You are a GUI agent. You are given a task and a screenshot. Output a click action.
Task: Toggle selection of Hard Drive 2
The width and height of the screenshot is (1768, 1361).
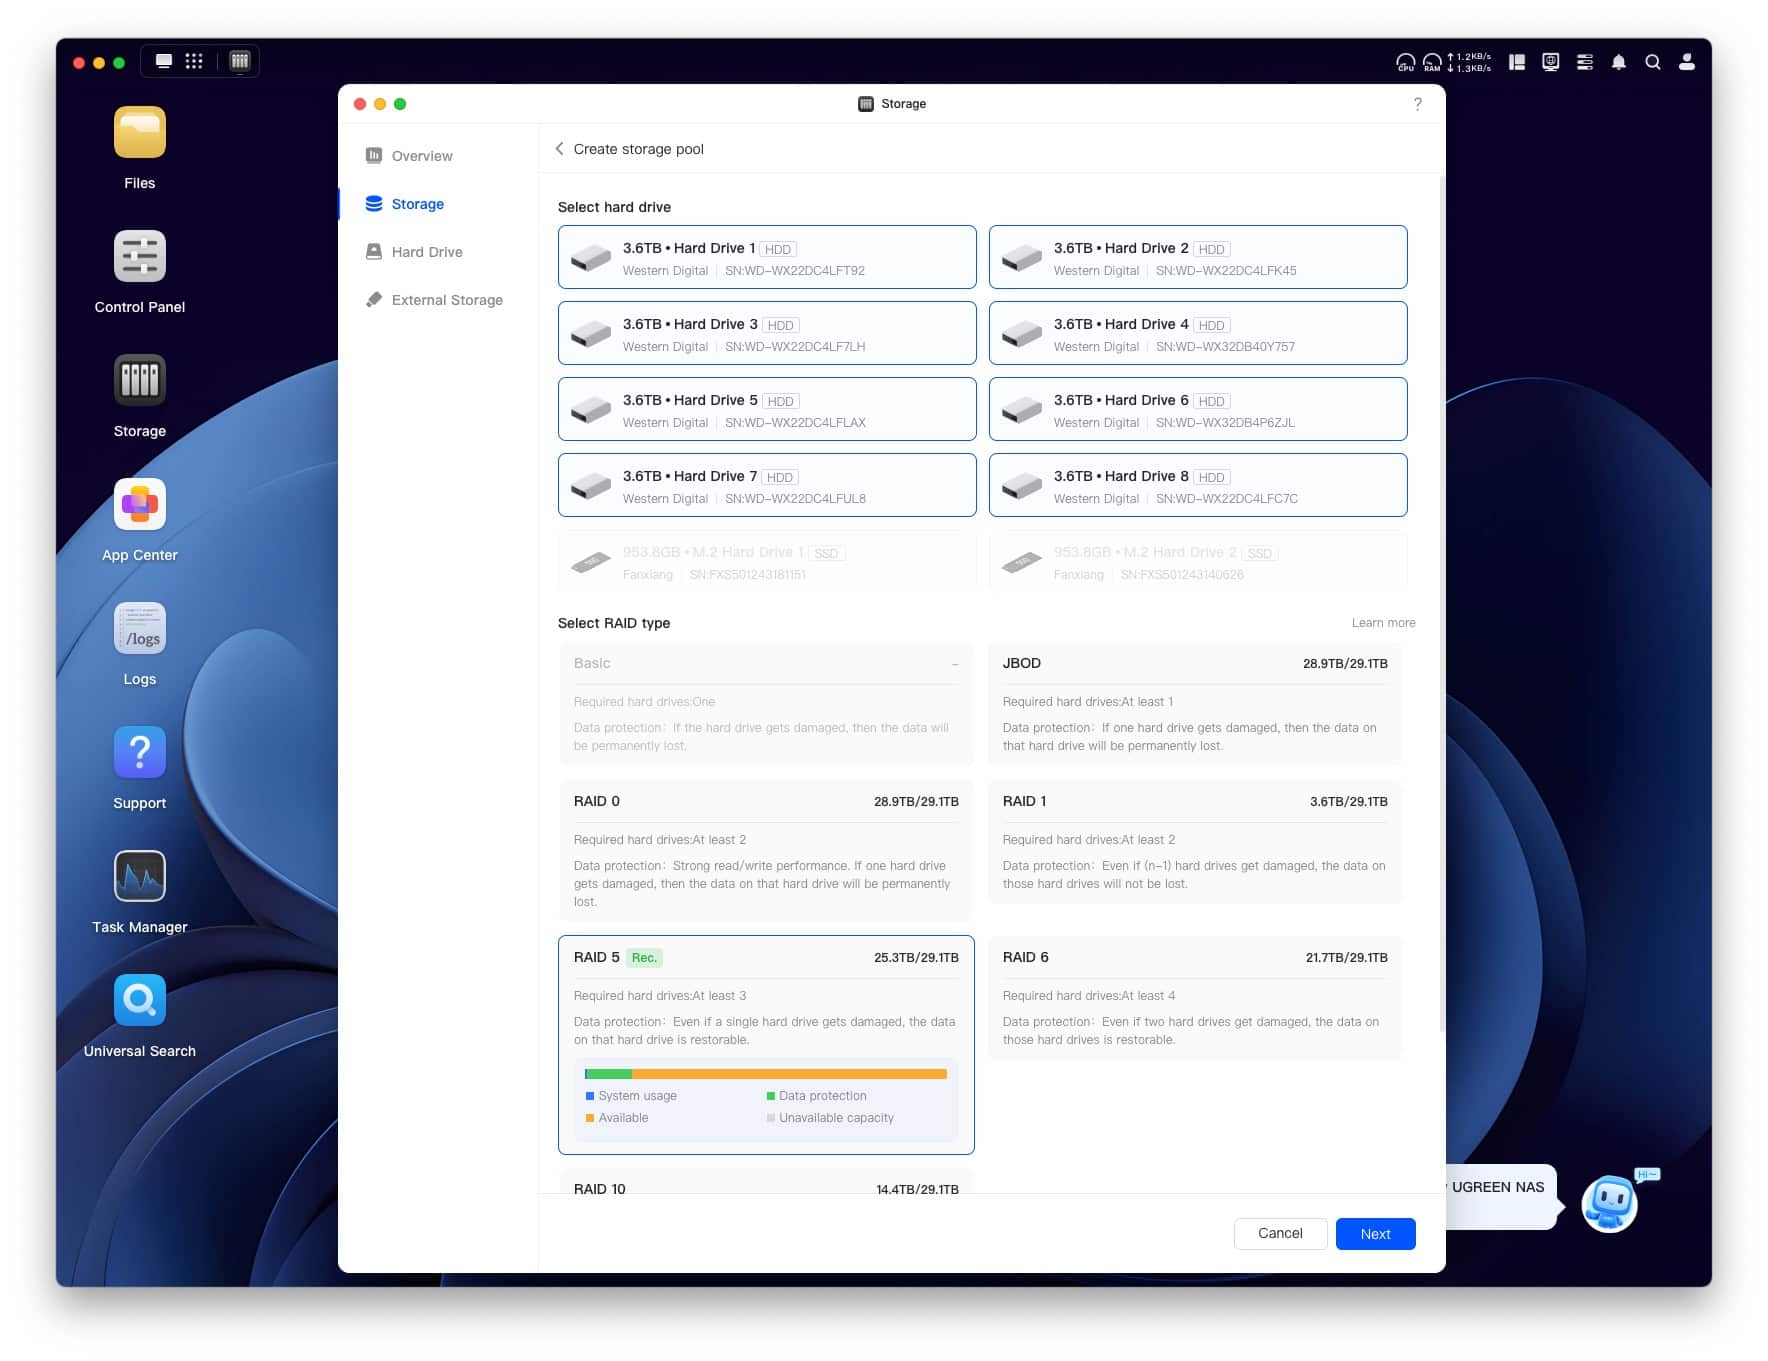pyautogui.click(x=1198, y=257)
